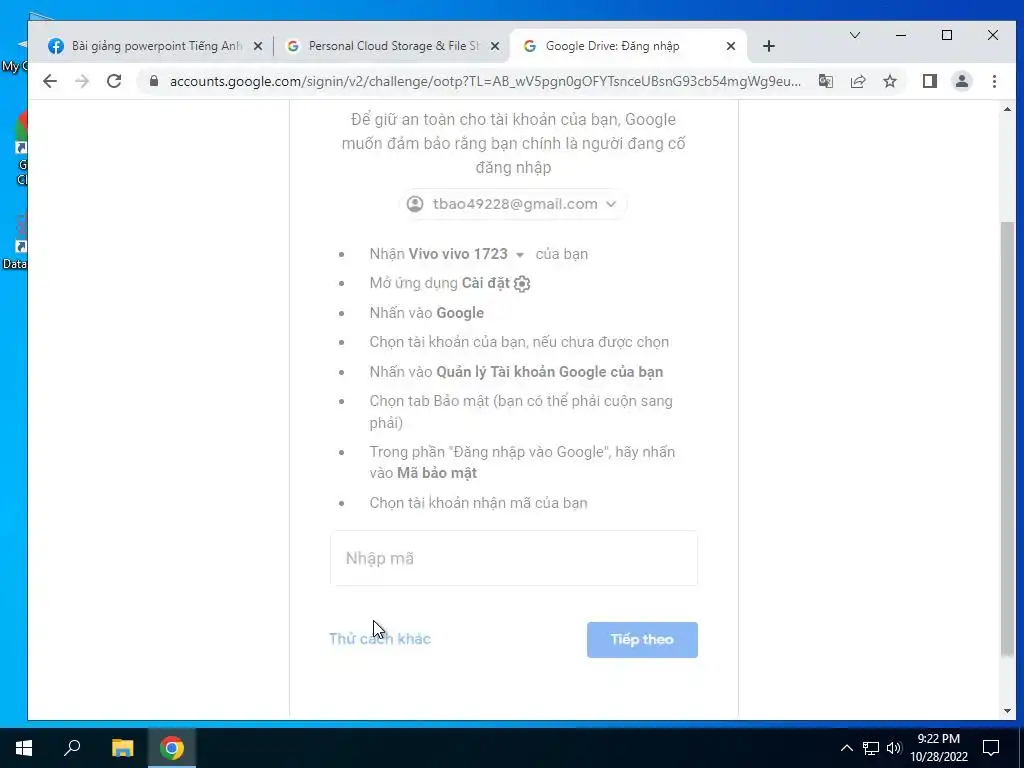Open the Chrome three-dot menu
The width and height of the screenshot is (1024, 768).
(x=994, y=81)
